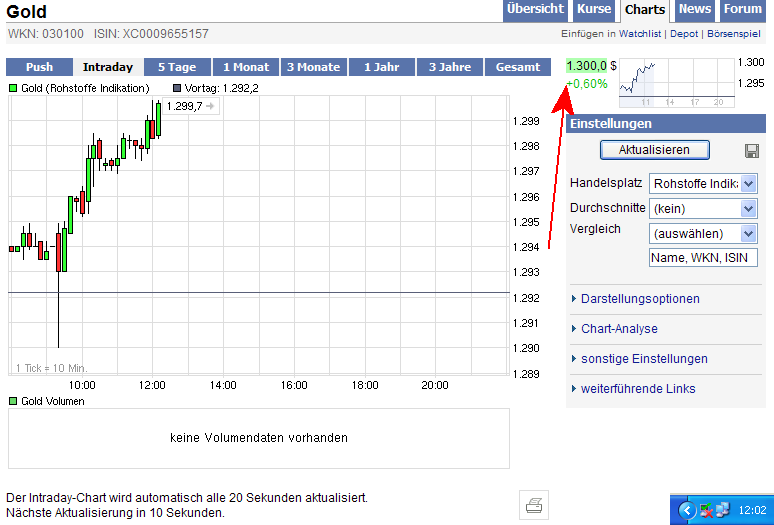The image size is (774, 525).
Task: Switch chart to 5 Tage
Action: (x=177, y=67)
